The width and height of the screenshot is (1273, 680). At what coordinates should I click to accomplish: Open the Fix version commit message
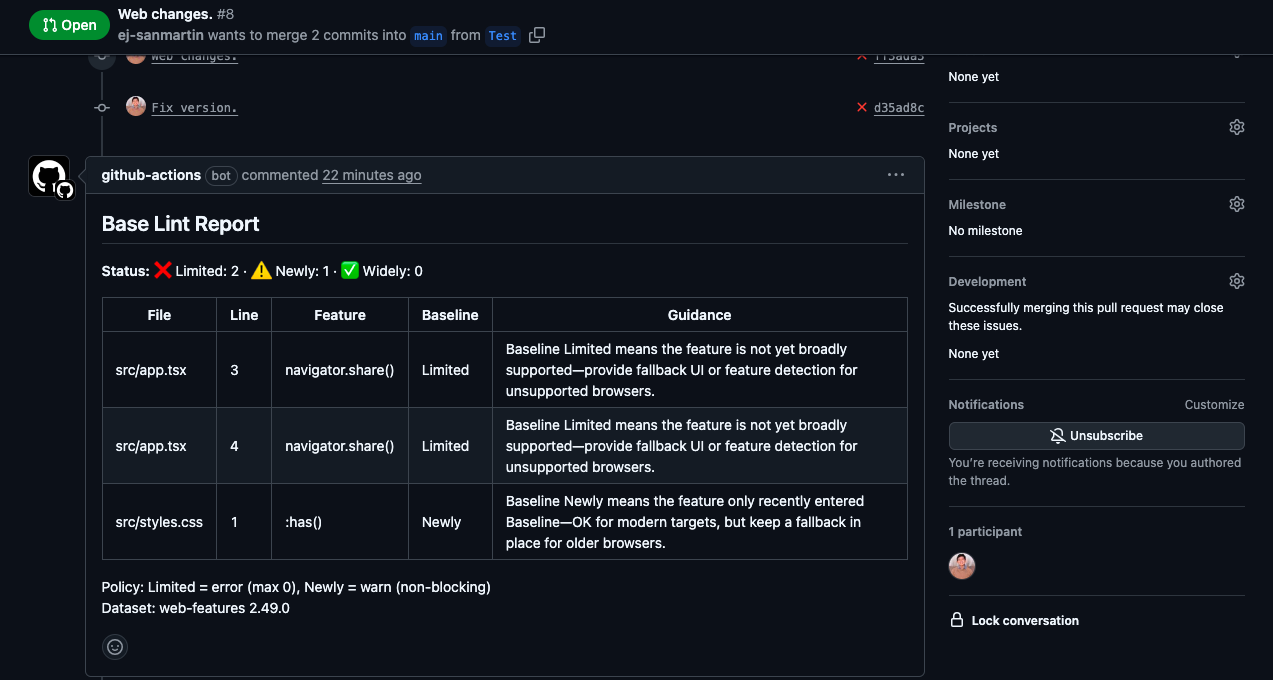(194, 108)
